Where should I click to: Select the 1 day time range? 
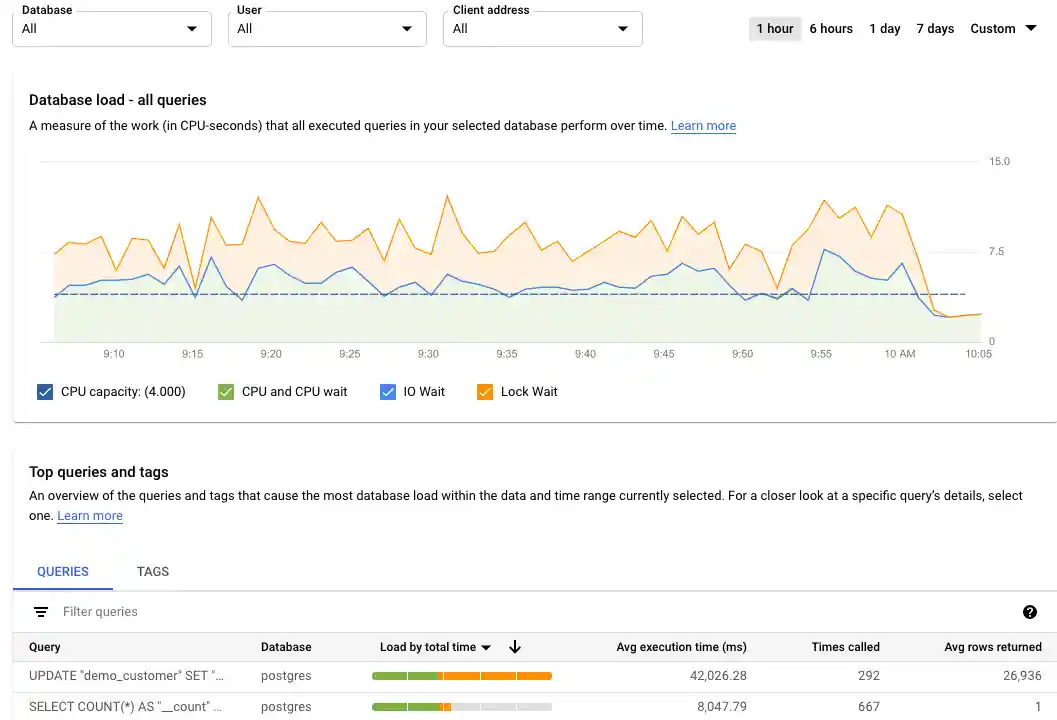(x=884, y=29)
